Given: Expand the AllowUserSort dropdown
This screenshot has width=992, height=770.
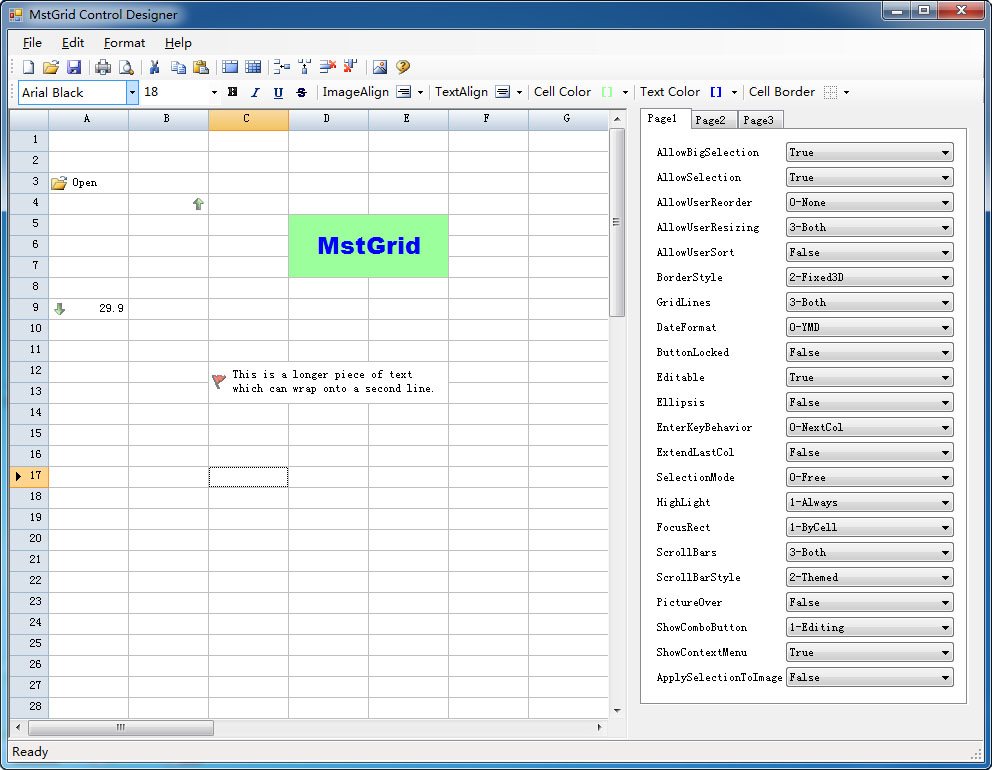Looking at the screenshot, I should pos(945,252).
